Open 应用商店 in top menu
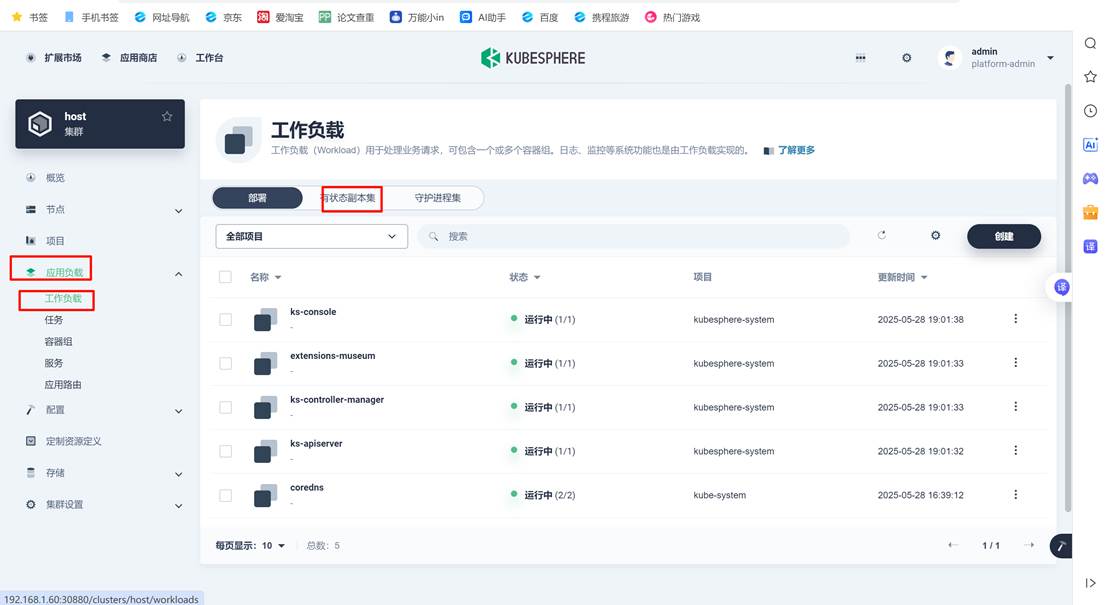The height and width of the screenshot is (605, 1109). (130, 58)
